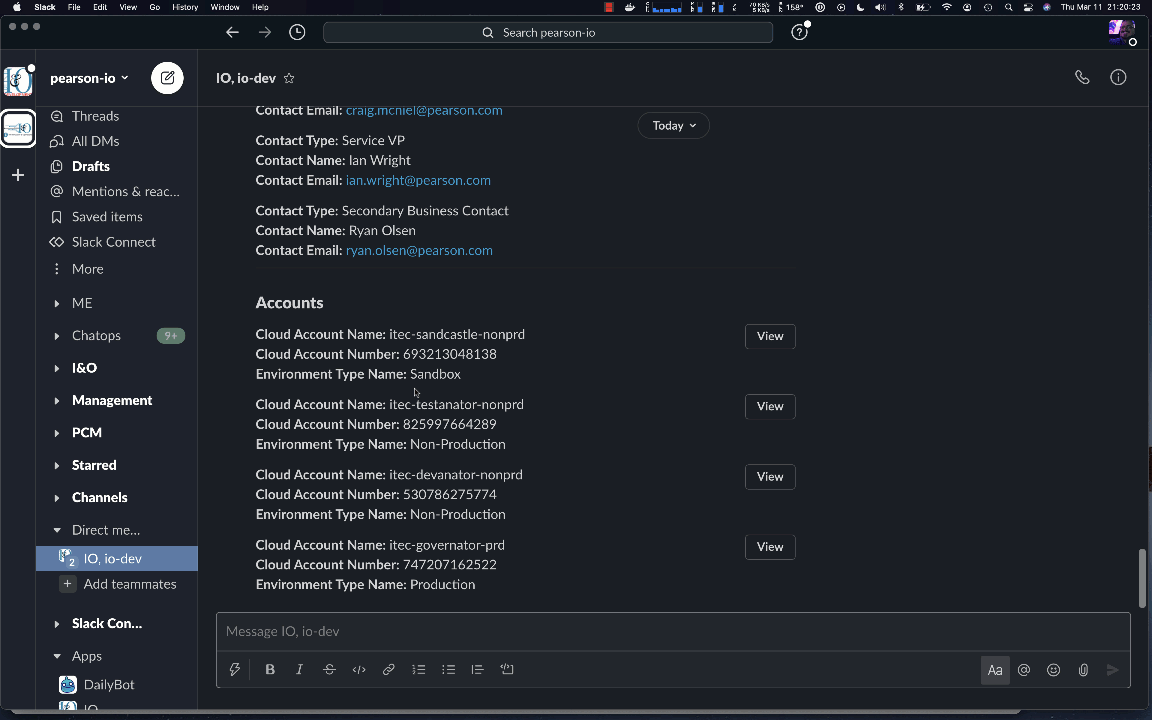Go back using the left arrow
Image resolution: width=1152 pixels, height=720 pixels.
pyautogui.click(x=232, y=32)
